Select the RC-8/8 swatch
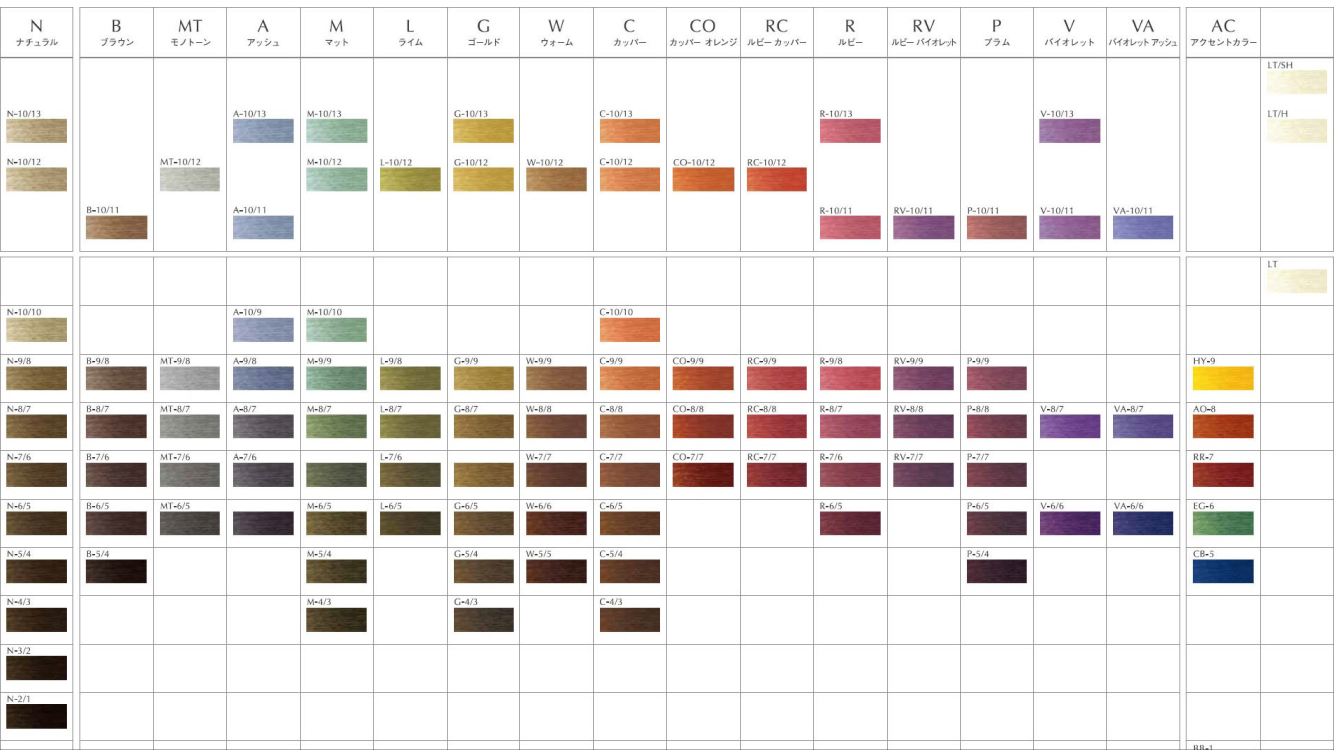This screenshot has height=750, width=1334. click(x=776, y=426)
